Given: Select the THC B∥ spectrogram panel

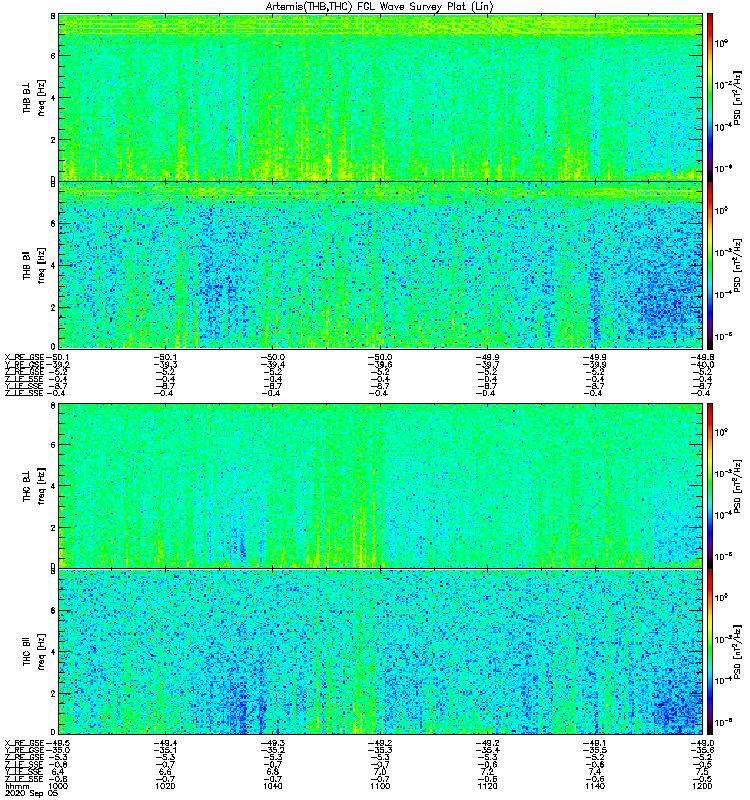Looking at the screenshot, I should 381,652.
